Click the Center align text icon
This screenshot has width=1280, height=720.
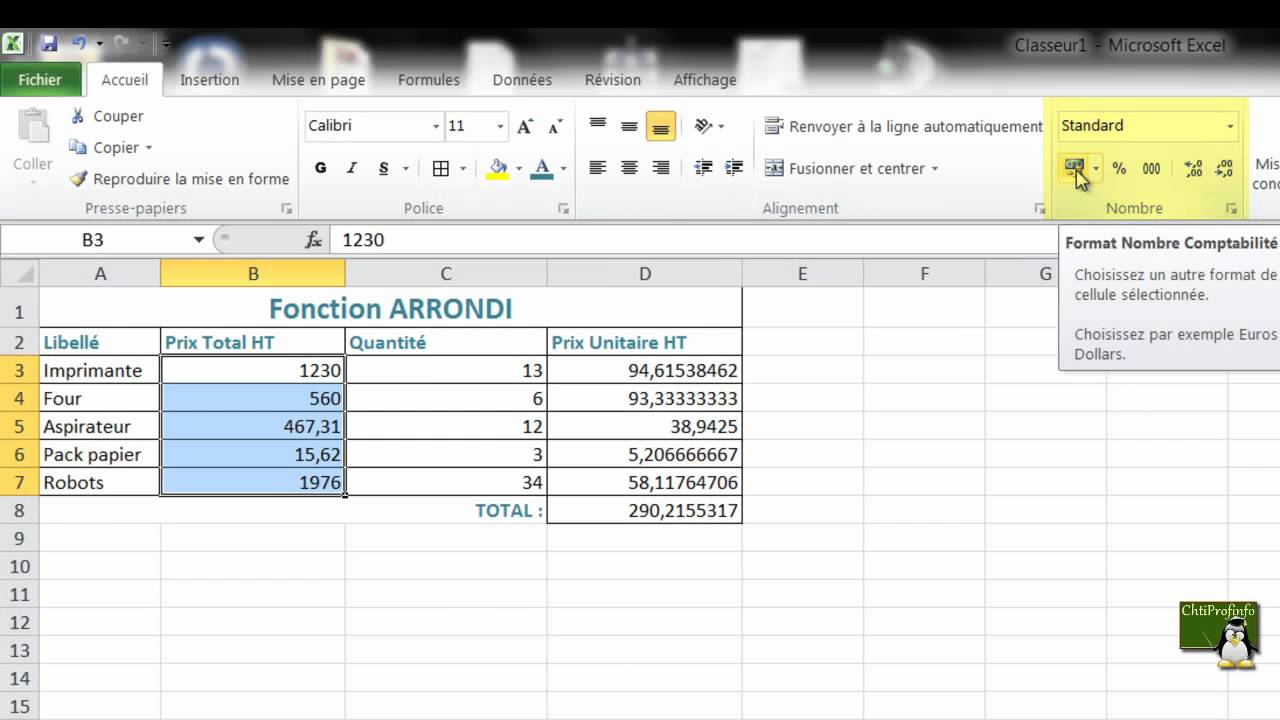click(629, 169)
